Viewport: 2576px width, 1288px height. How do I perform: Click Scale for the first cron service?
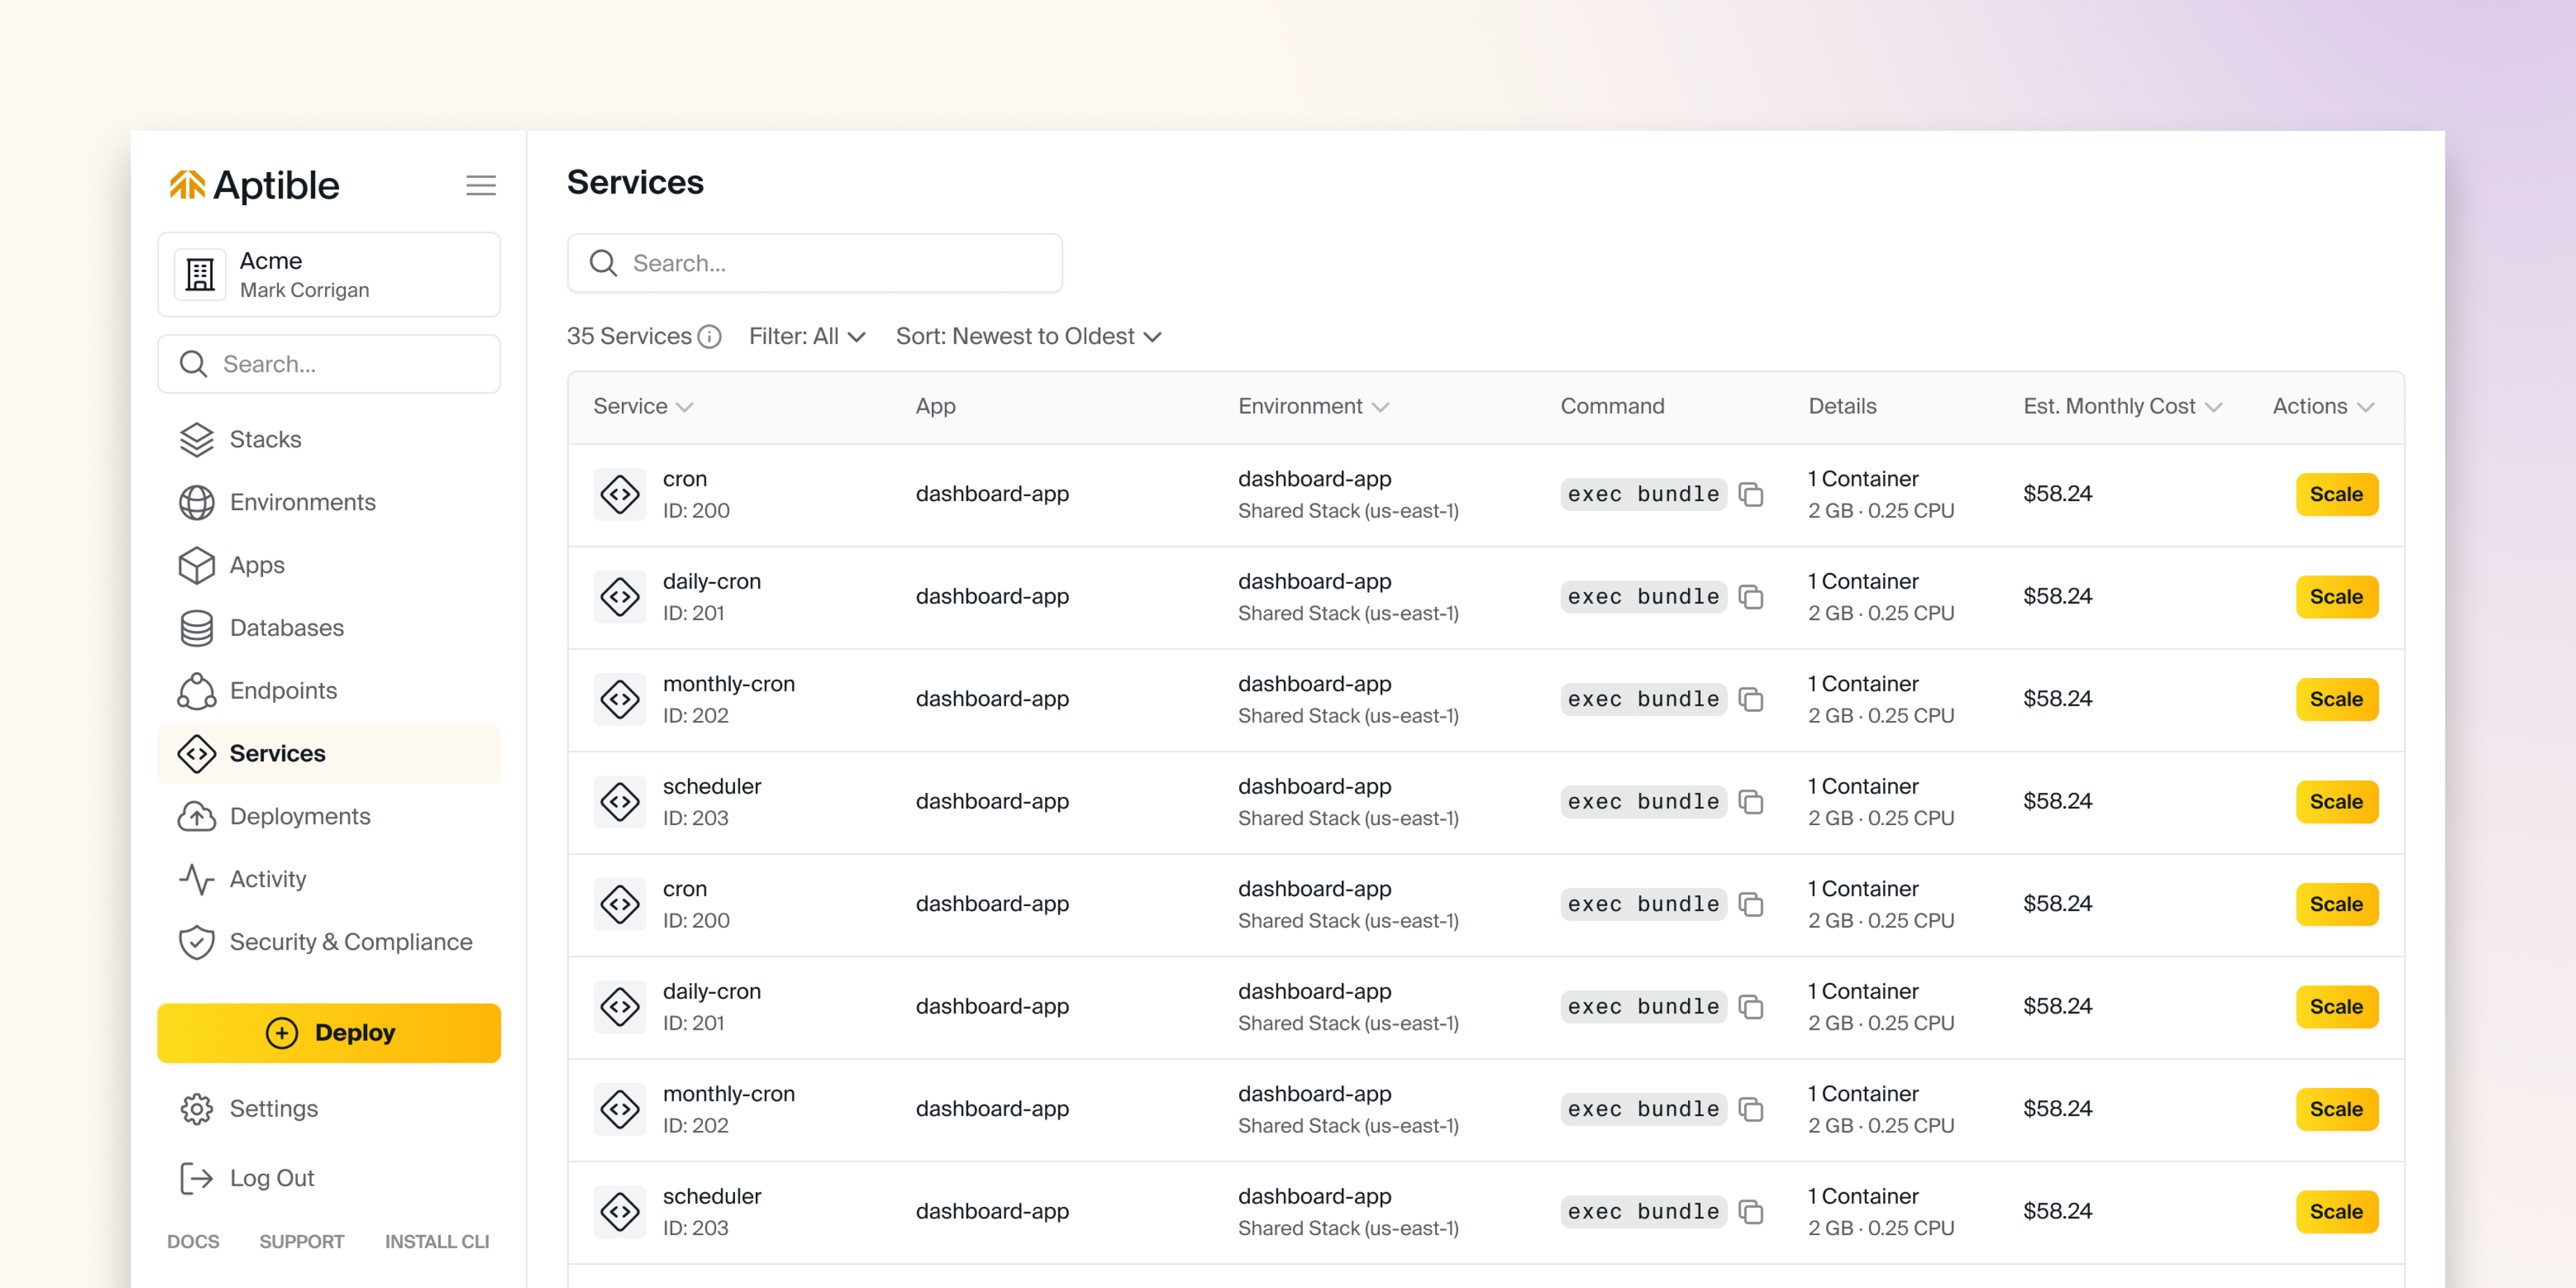2335,495
